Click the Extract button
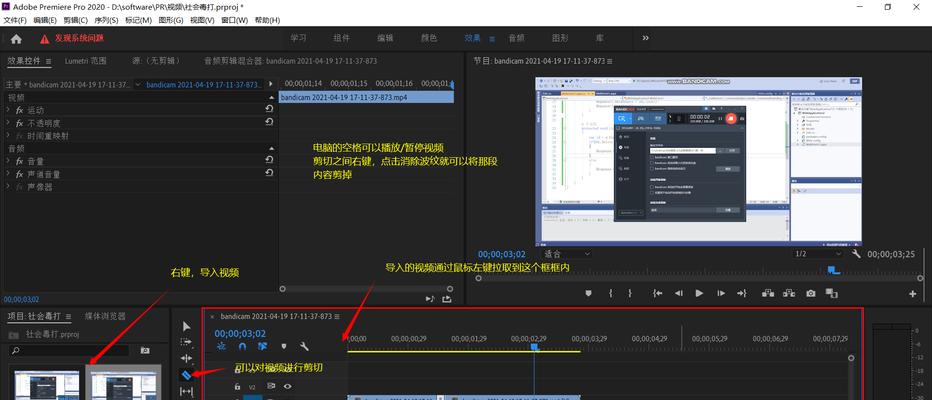 tap(789, 293)
